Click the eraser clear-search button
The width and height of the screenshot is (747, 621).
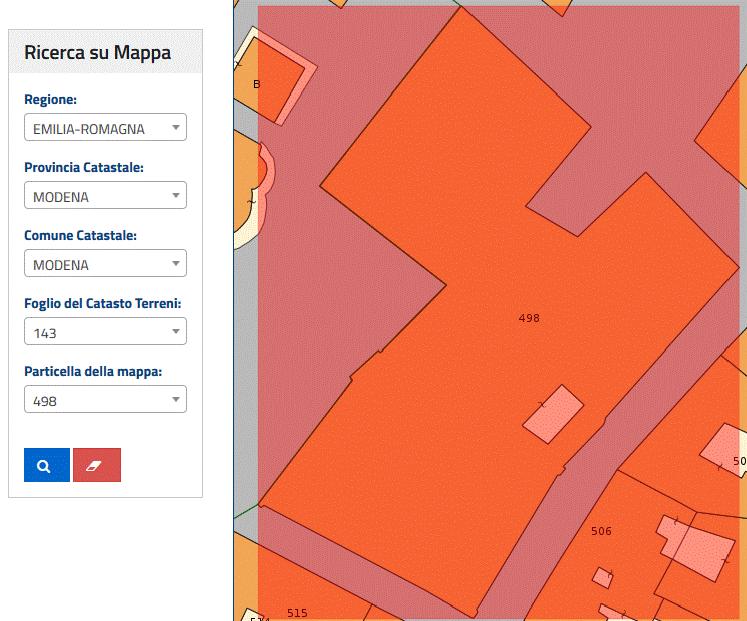[x=97, y=465]
